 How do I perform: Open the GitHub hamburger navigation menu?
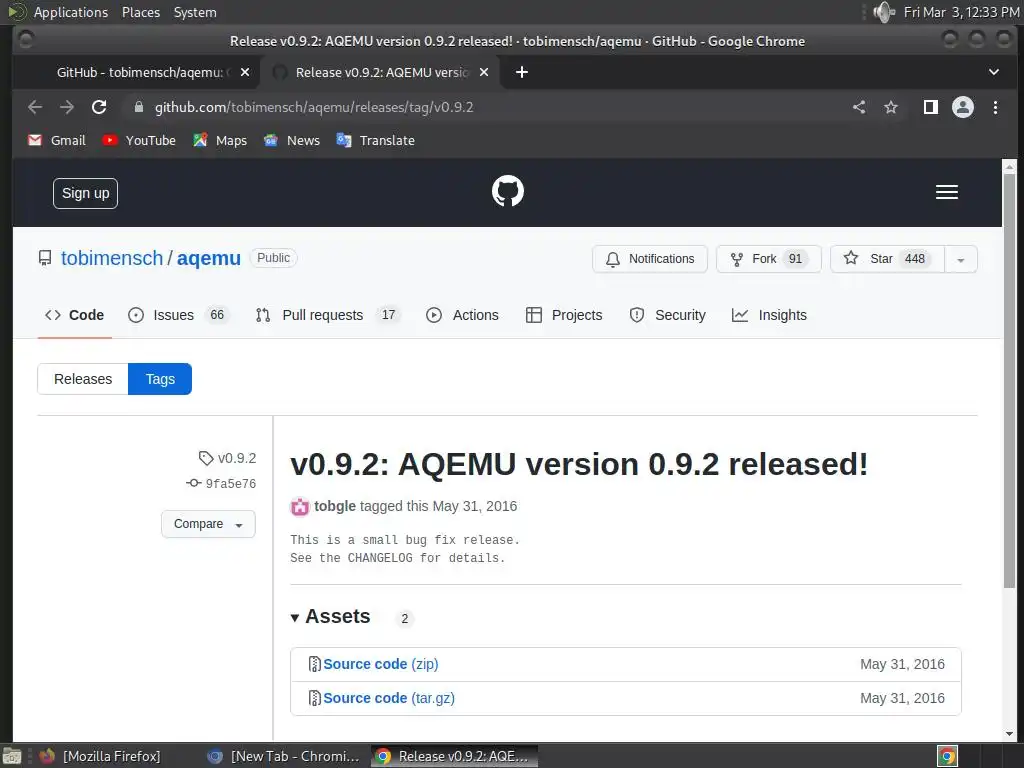click(946, 192)
